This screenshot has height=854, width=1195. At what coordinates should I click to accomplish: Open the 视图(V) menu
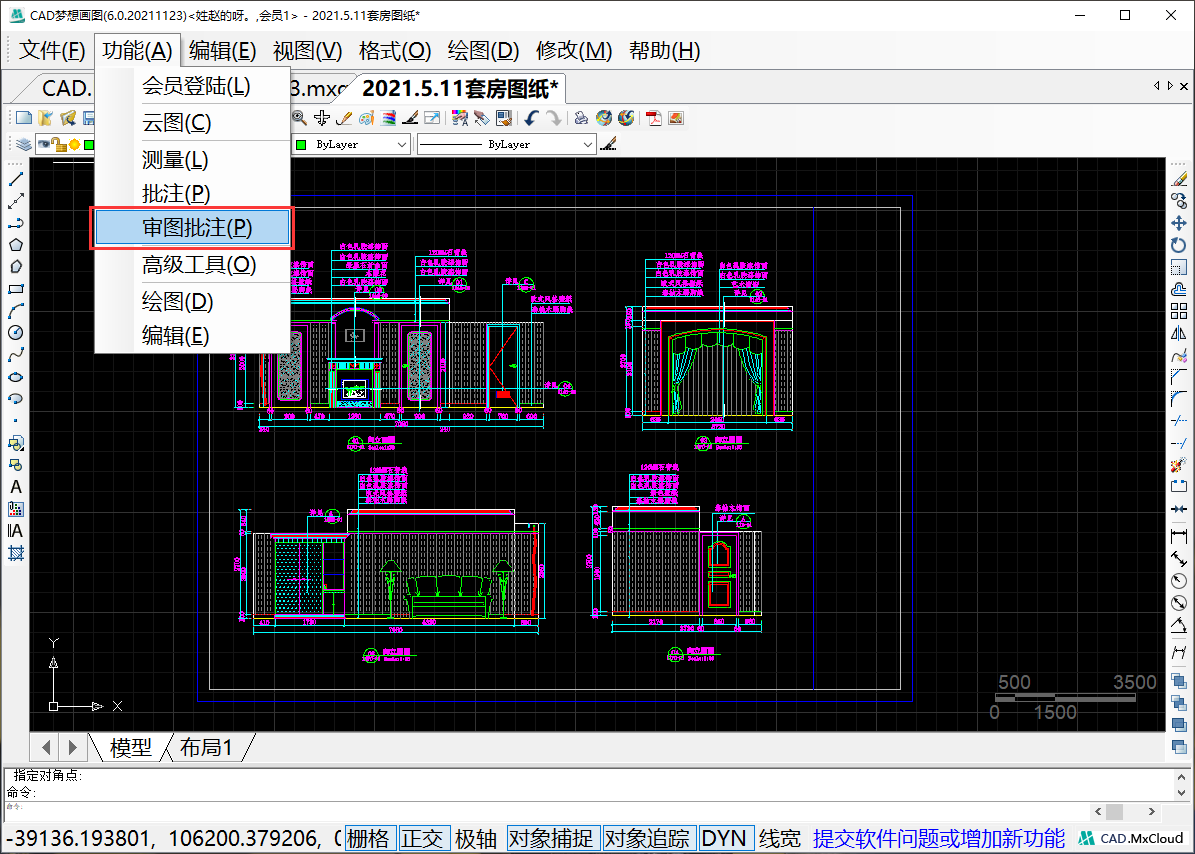click(x=308, y=50)
